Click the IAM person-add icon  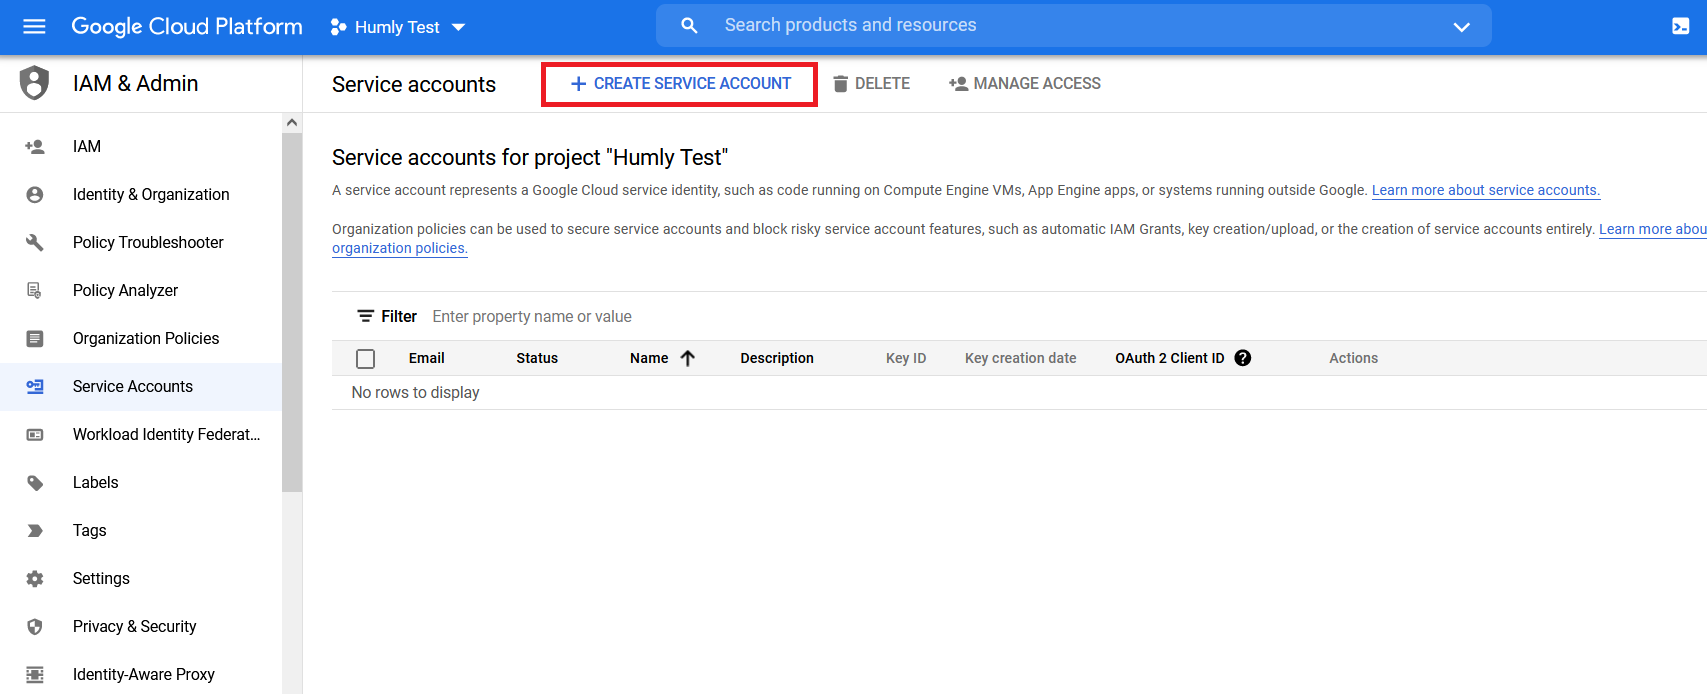click(35, 147)
